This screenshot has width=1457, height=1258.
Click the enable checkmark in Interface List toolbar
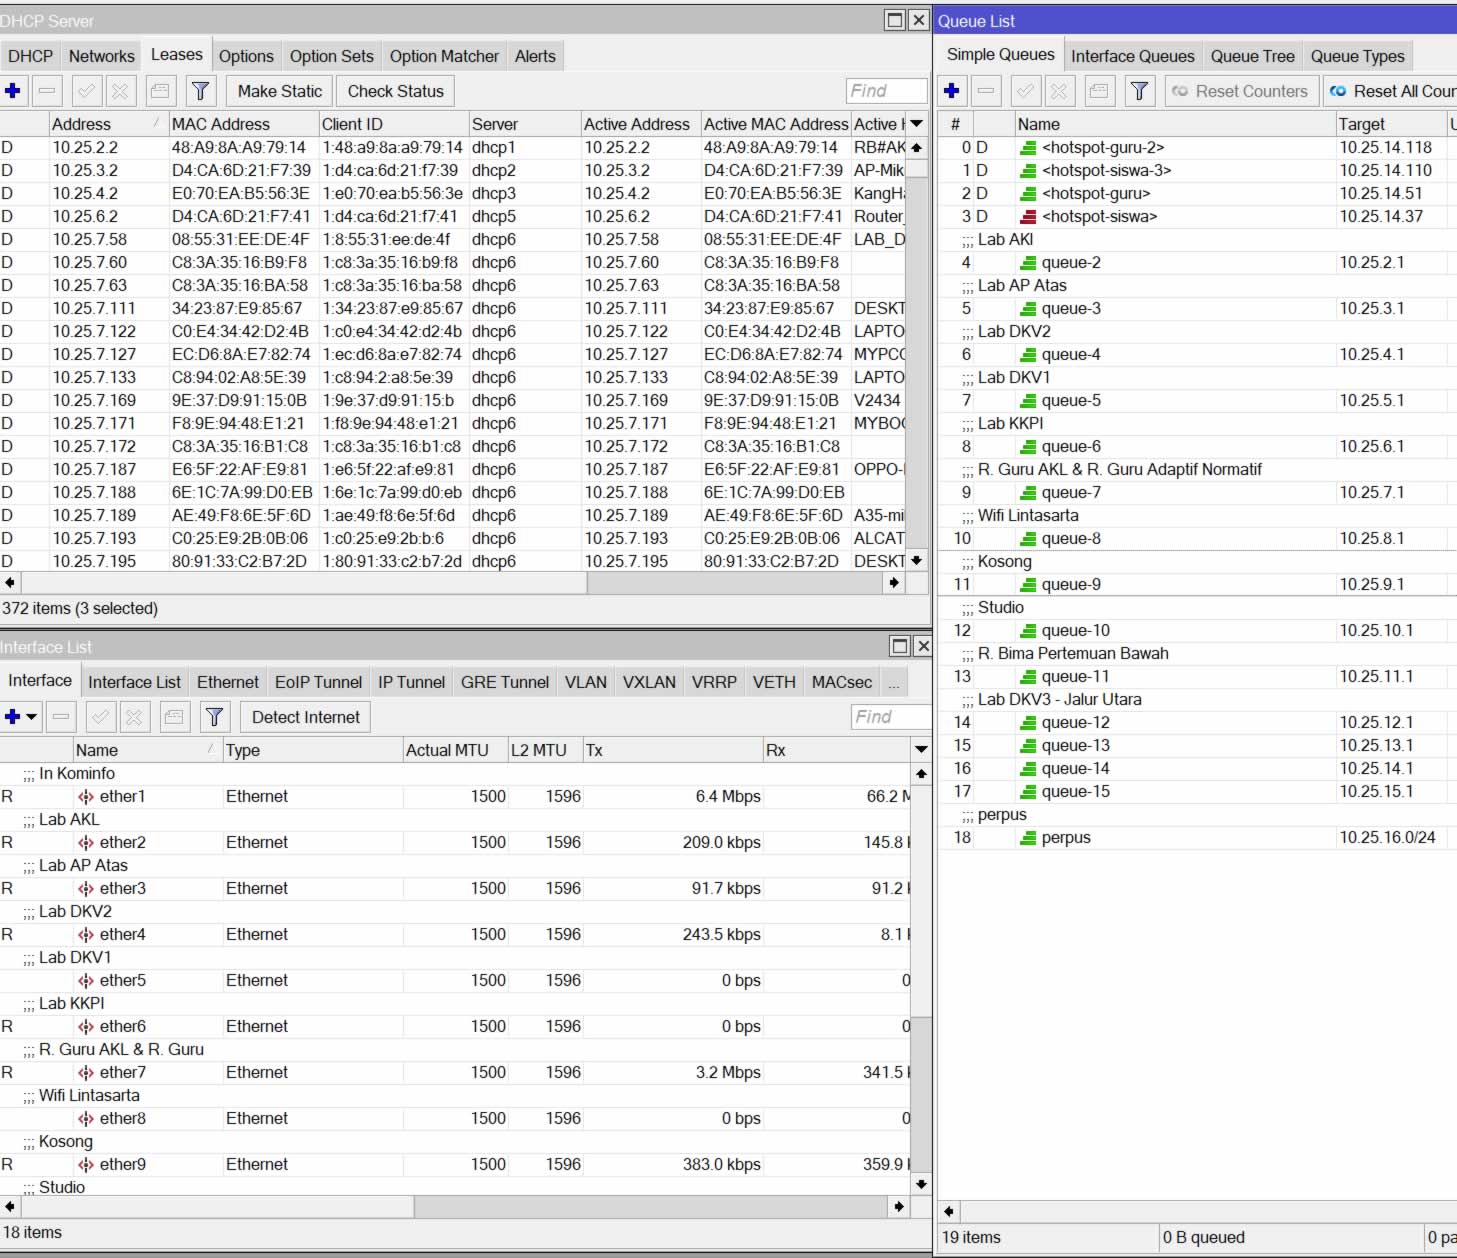[x=100, y=717]
